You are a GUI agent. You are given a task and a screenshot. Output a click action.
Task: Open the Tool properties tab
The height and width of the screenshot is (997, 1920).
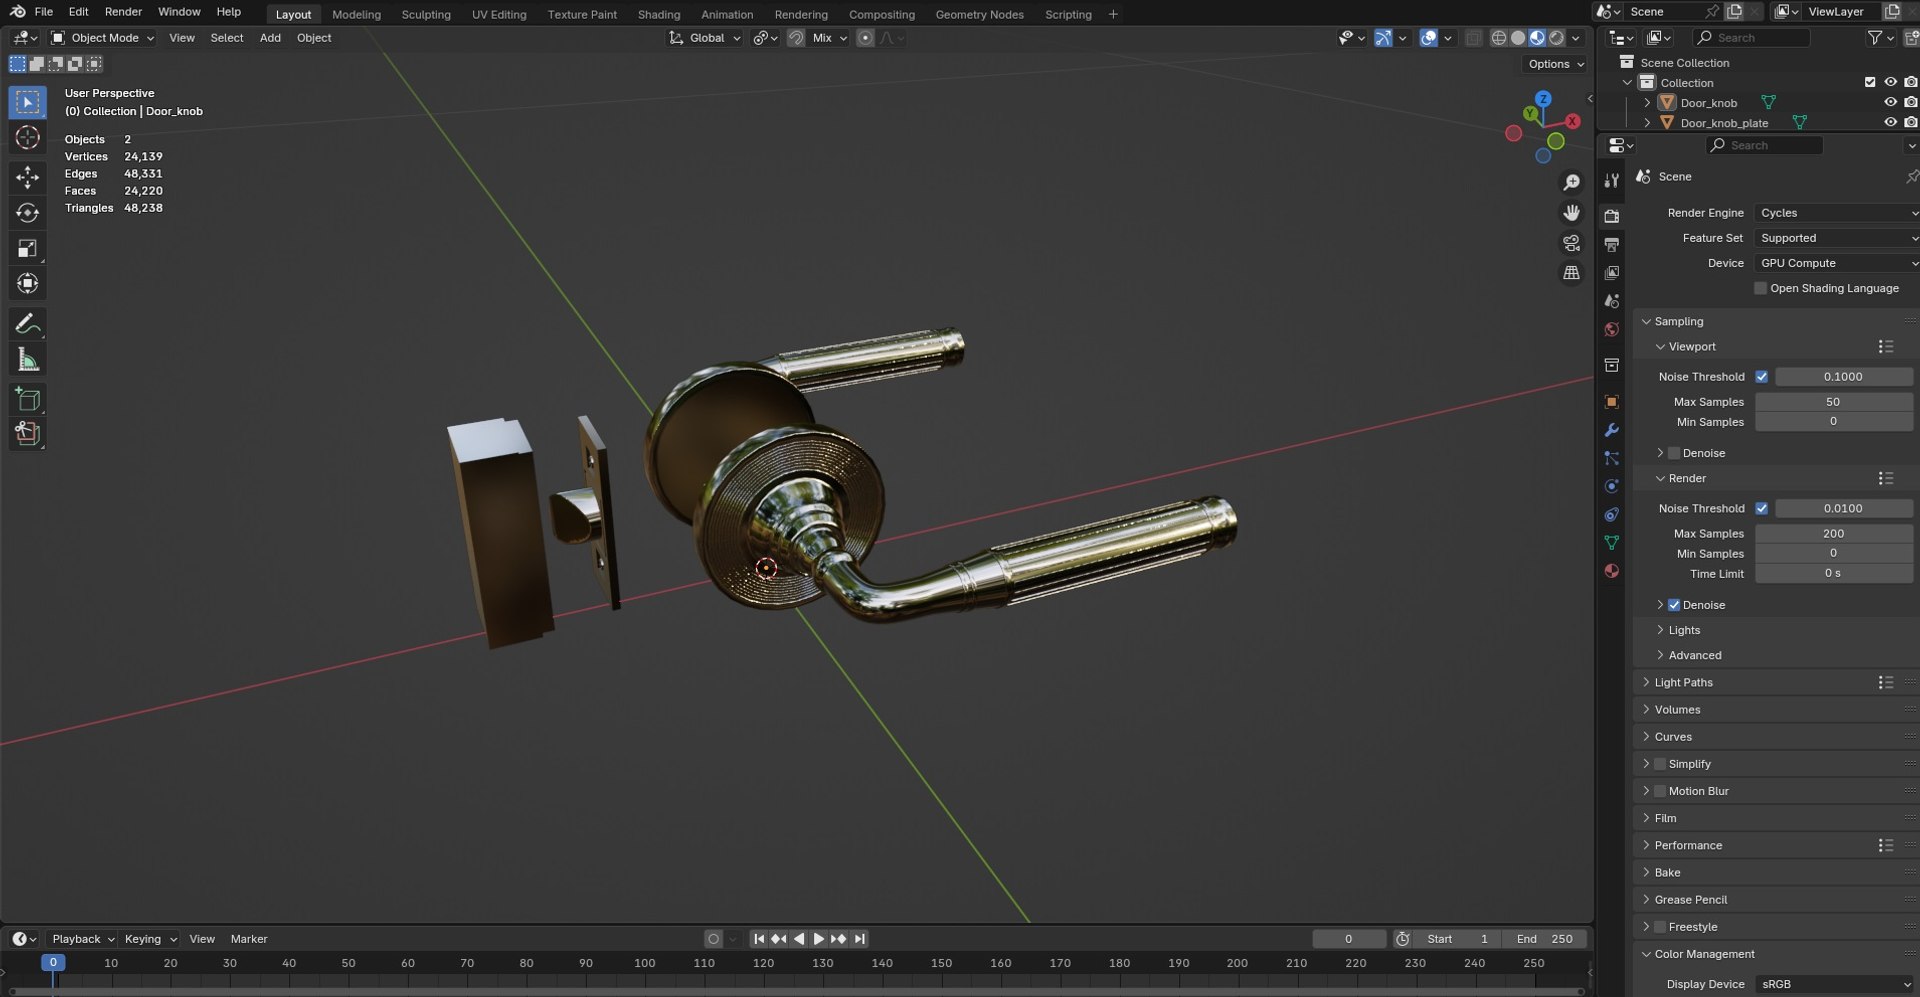point(1611,180)
